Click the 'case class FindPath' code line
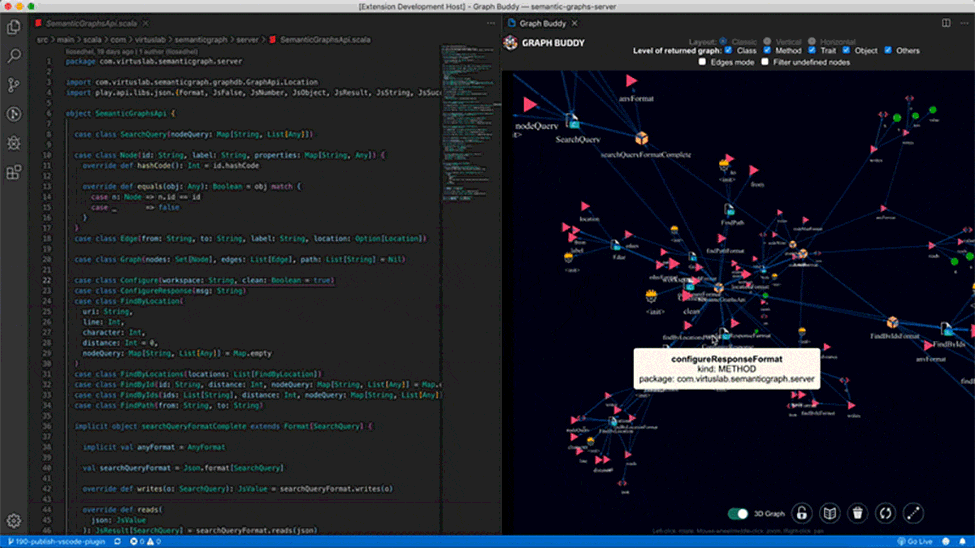 click(x=169, y=405)
